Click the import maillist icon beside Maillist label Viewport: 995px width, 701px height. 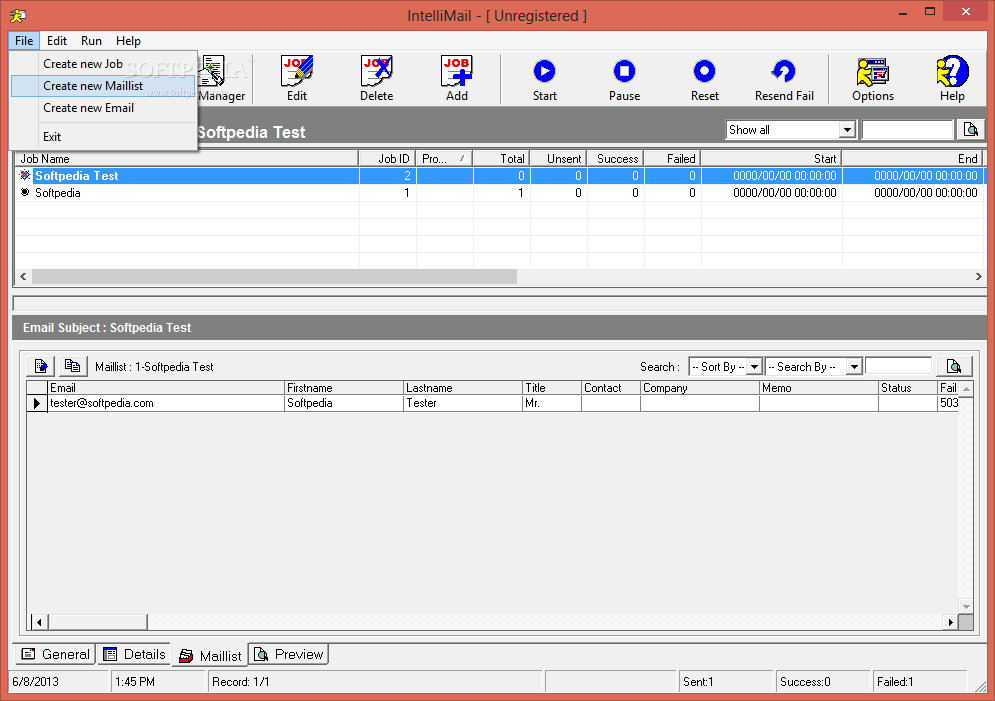(x=41, y=366)
